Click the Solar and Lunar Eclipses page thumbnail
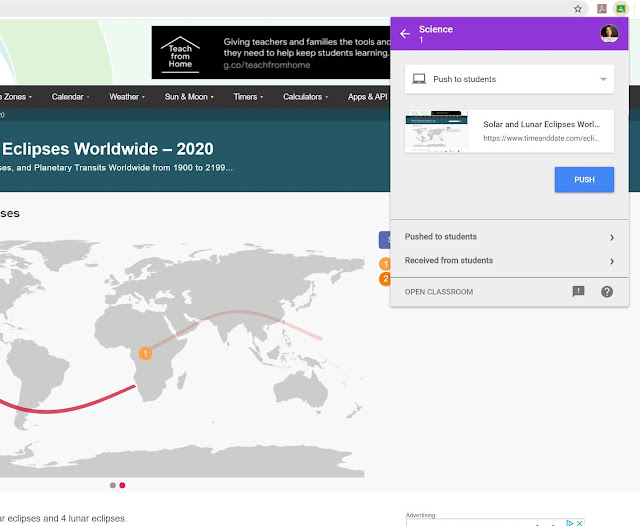The image size is (640, 526). point(436,131)
